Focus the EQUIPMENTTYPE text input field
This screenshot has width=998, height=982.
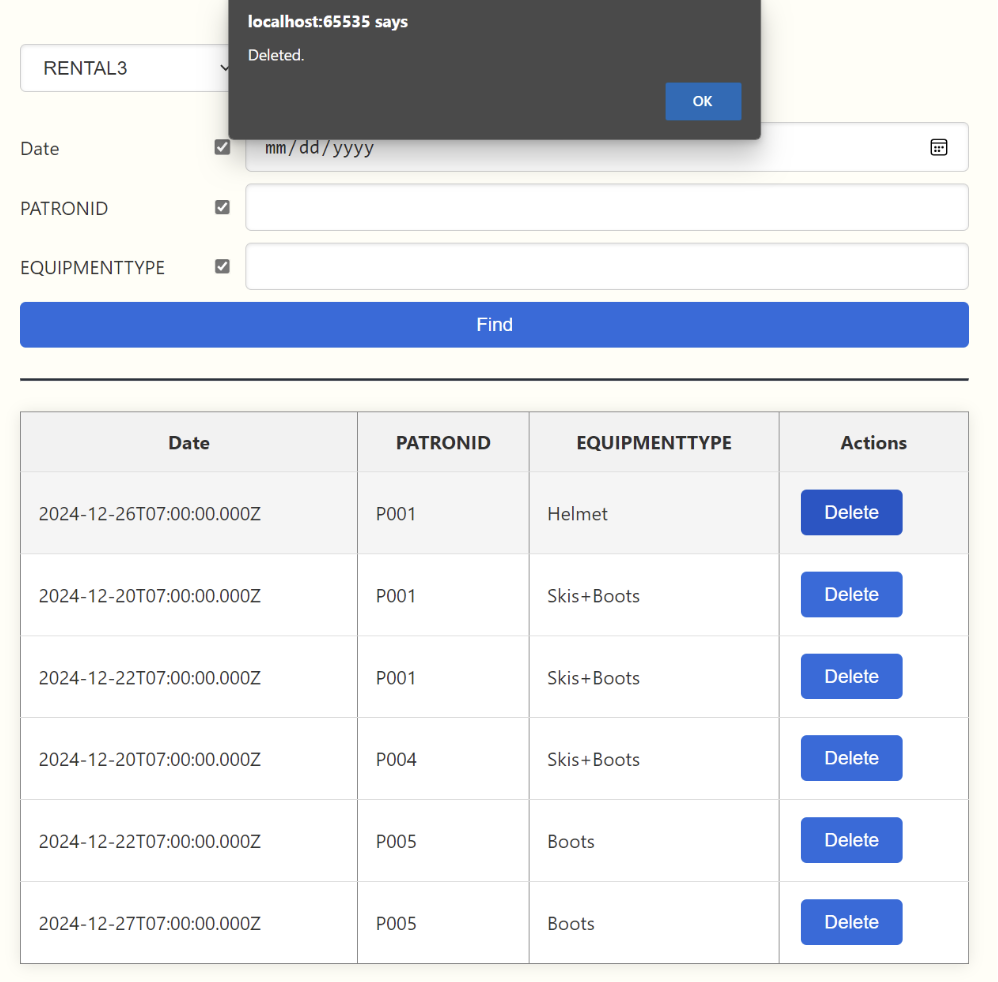click(x=606, y=266)
